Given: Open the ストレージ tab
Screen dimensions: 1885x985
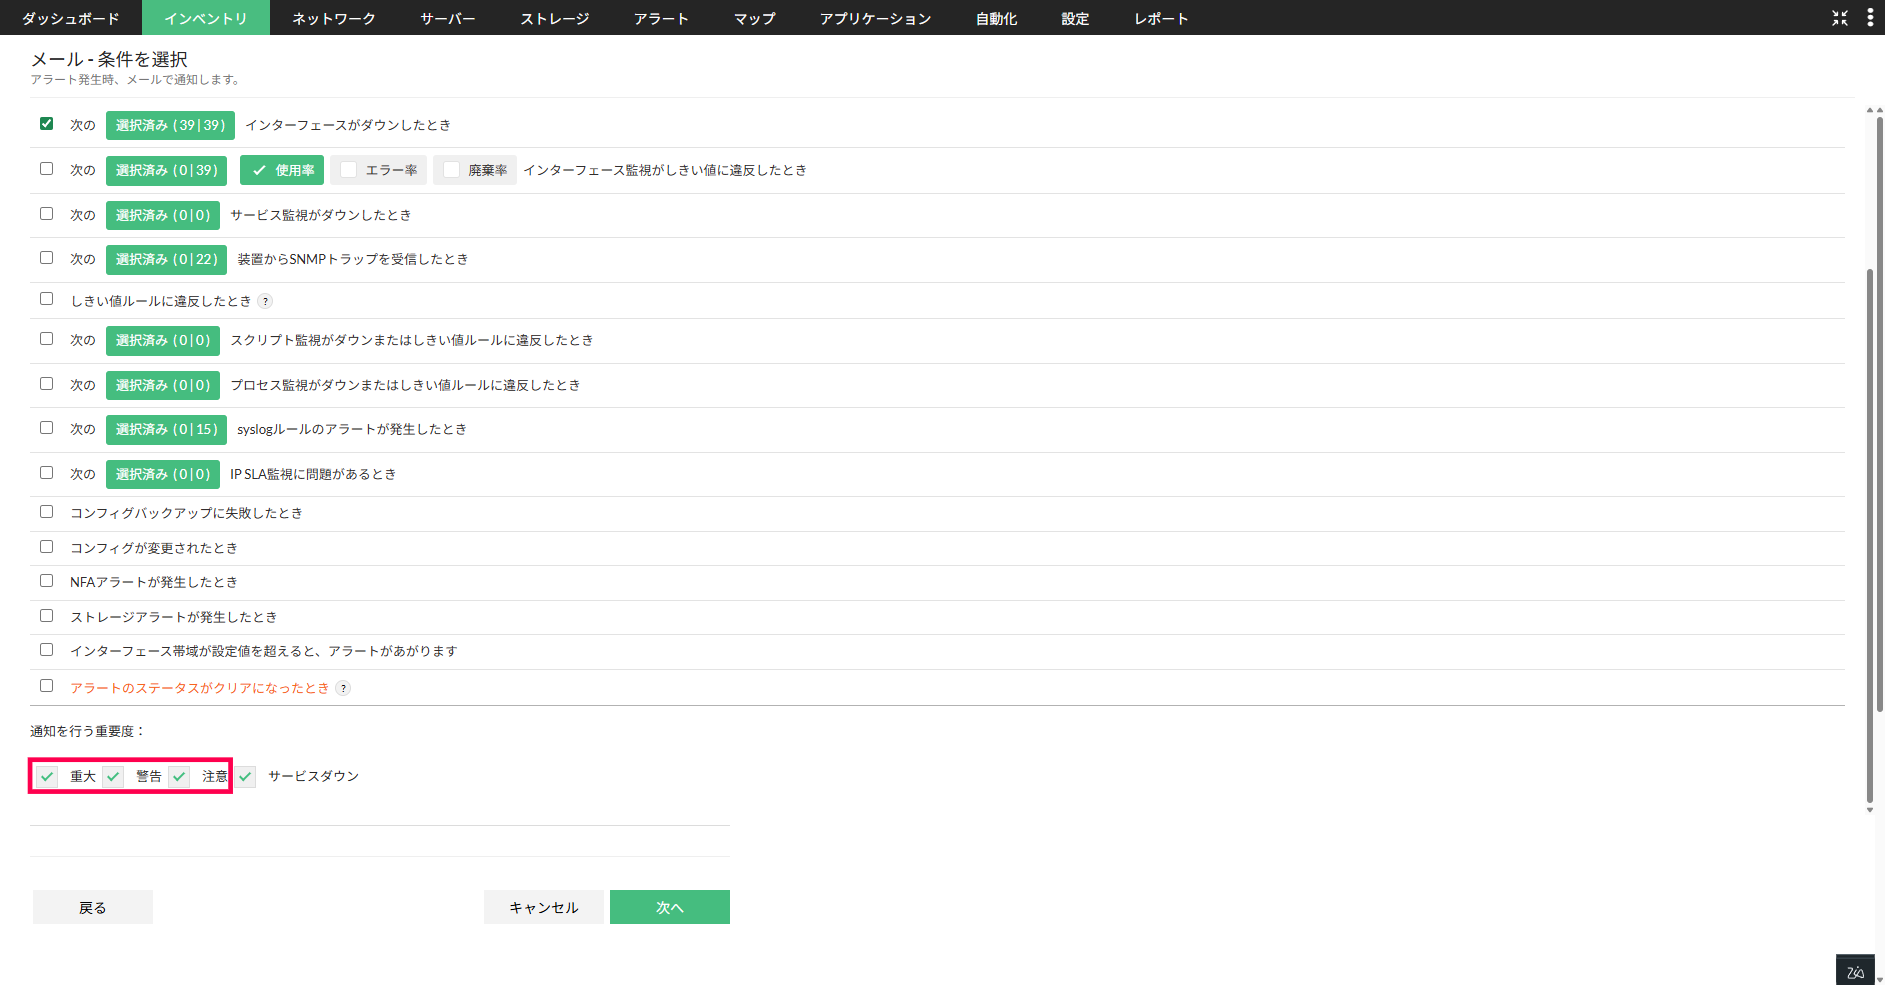Looking at the screenshot, I should click(555, 18).
